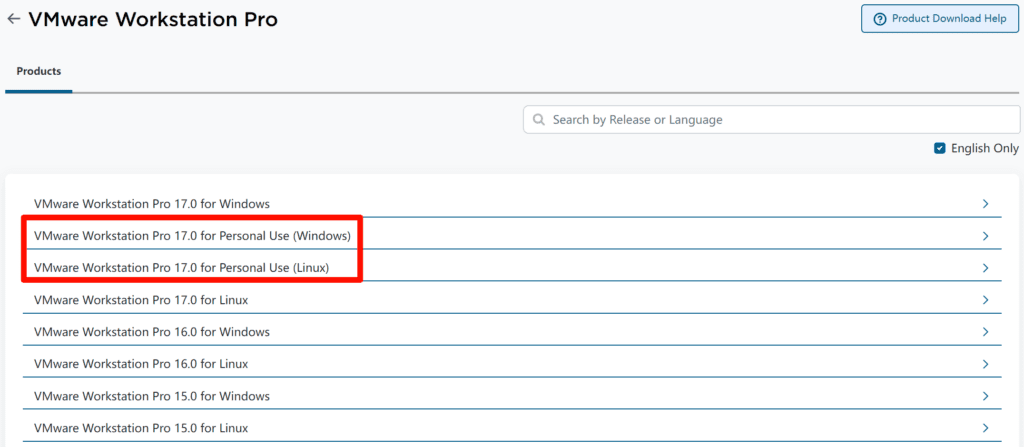
Task: Click the back arrow beside VMware Workstation Pro
Action: [x=13, y=19]
